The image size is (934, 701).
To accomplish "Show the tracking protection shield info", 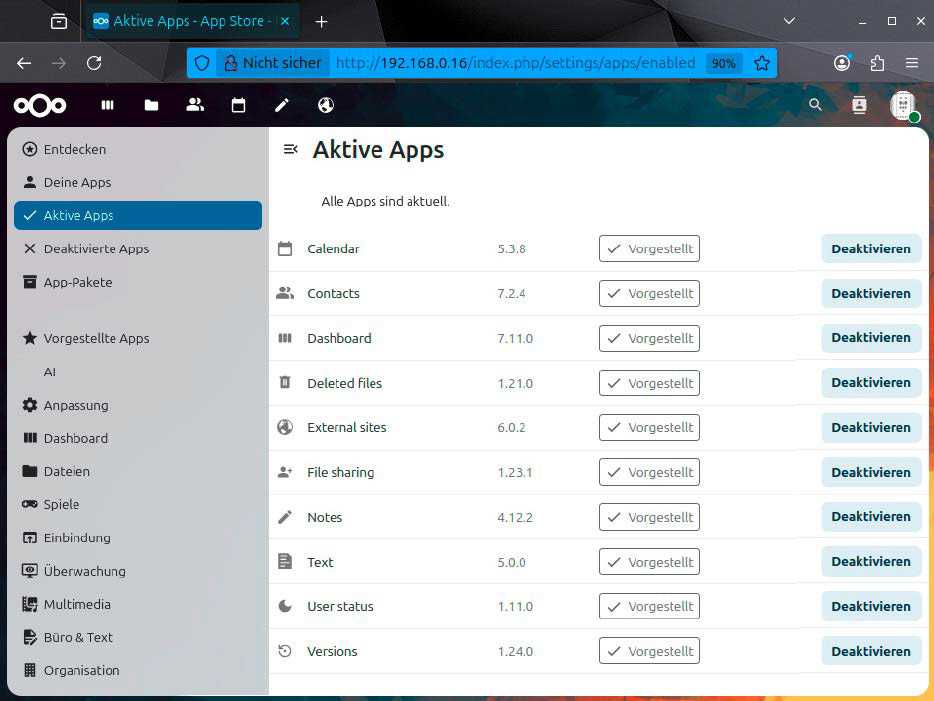I will coord(201,63).
